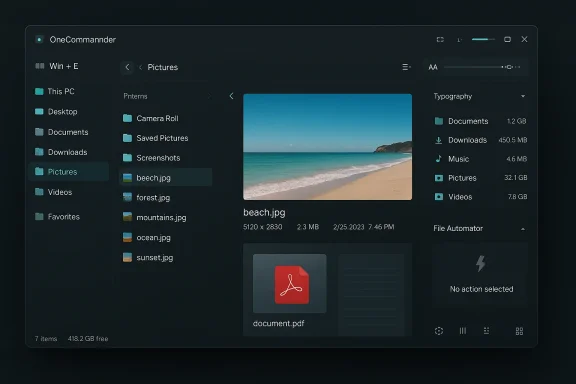576x384 pixels.
Task: Click the mountains.jpg thumbnail icon
Action: (127, 217)
